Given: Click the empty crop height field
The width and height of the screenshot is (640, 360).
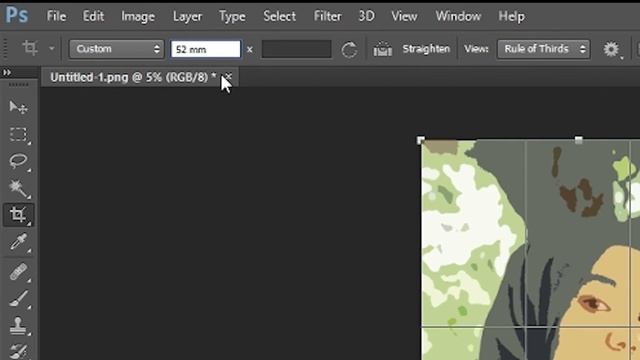Looking at the screenshot, I should click(296, 49).
